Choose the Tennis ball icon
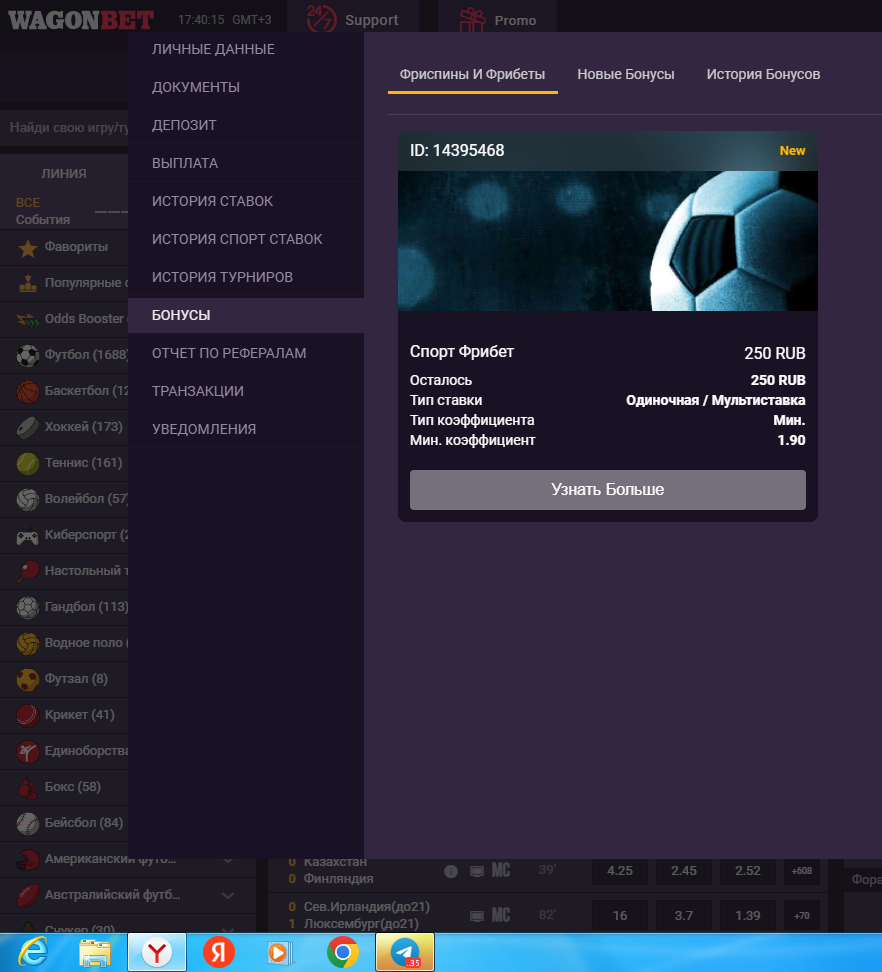The image size is (882, 972). click(x=28, y=463)
